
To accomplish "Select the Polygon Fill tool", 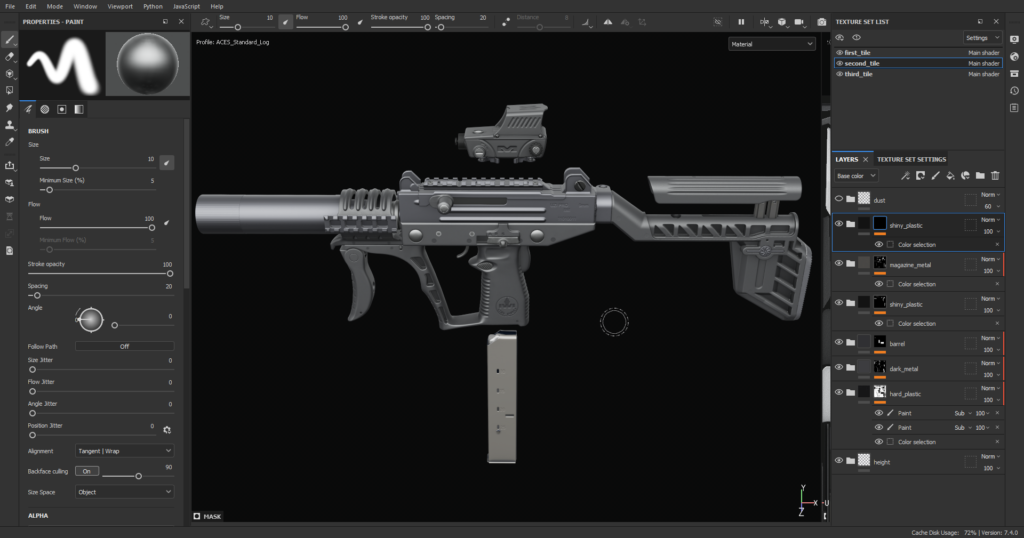I will (x=9, y=91).
